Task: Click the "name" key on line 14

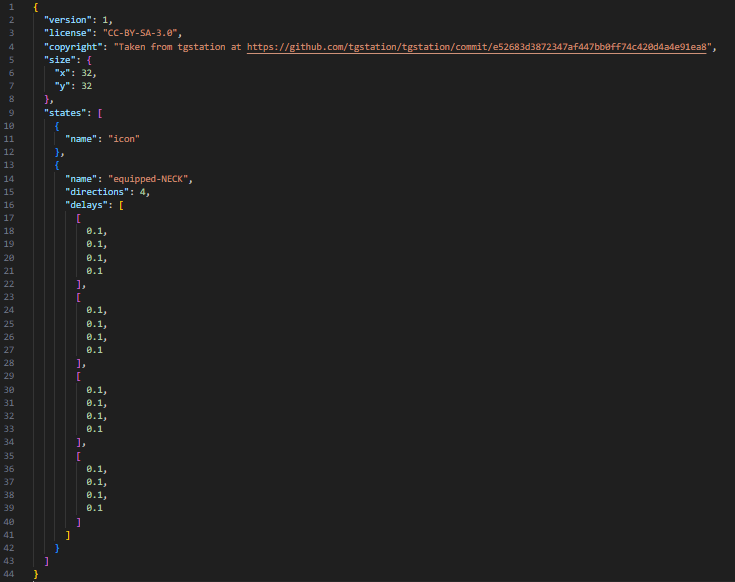Action: point(81,179)
